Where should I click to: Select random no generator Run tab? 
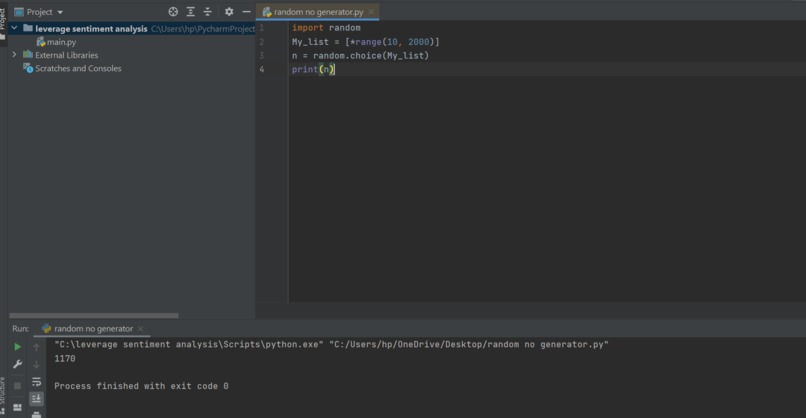tap(93, 329)
